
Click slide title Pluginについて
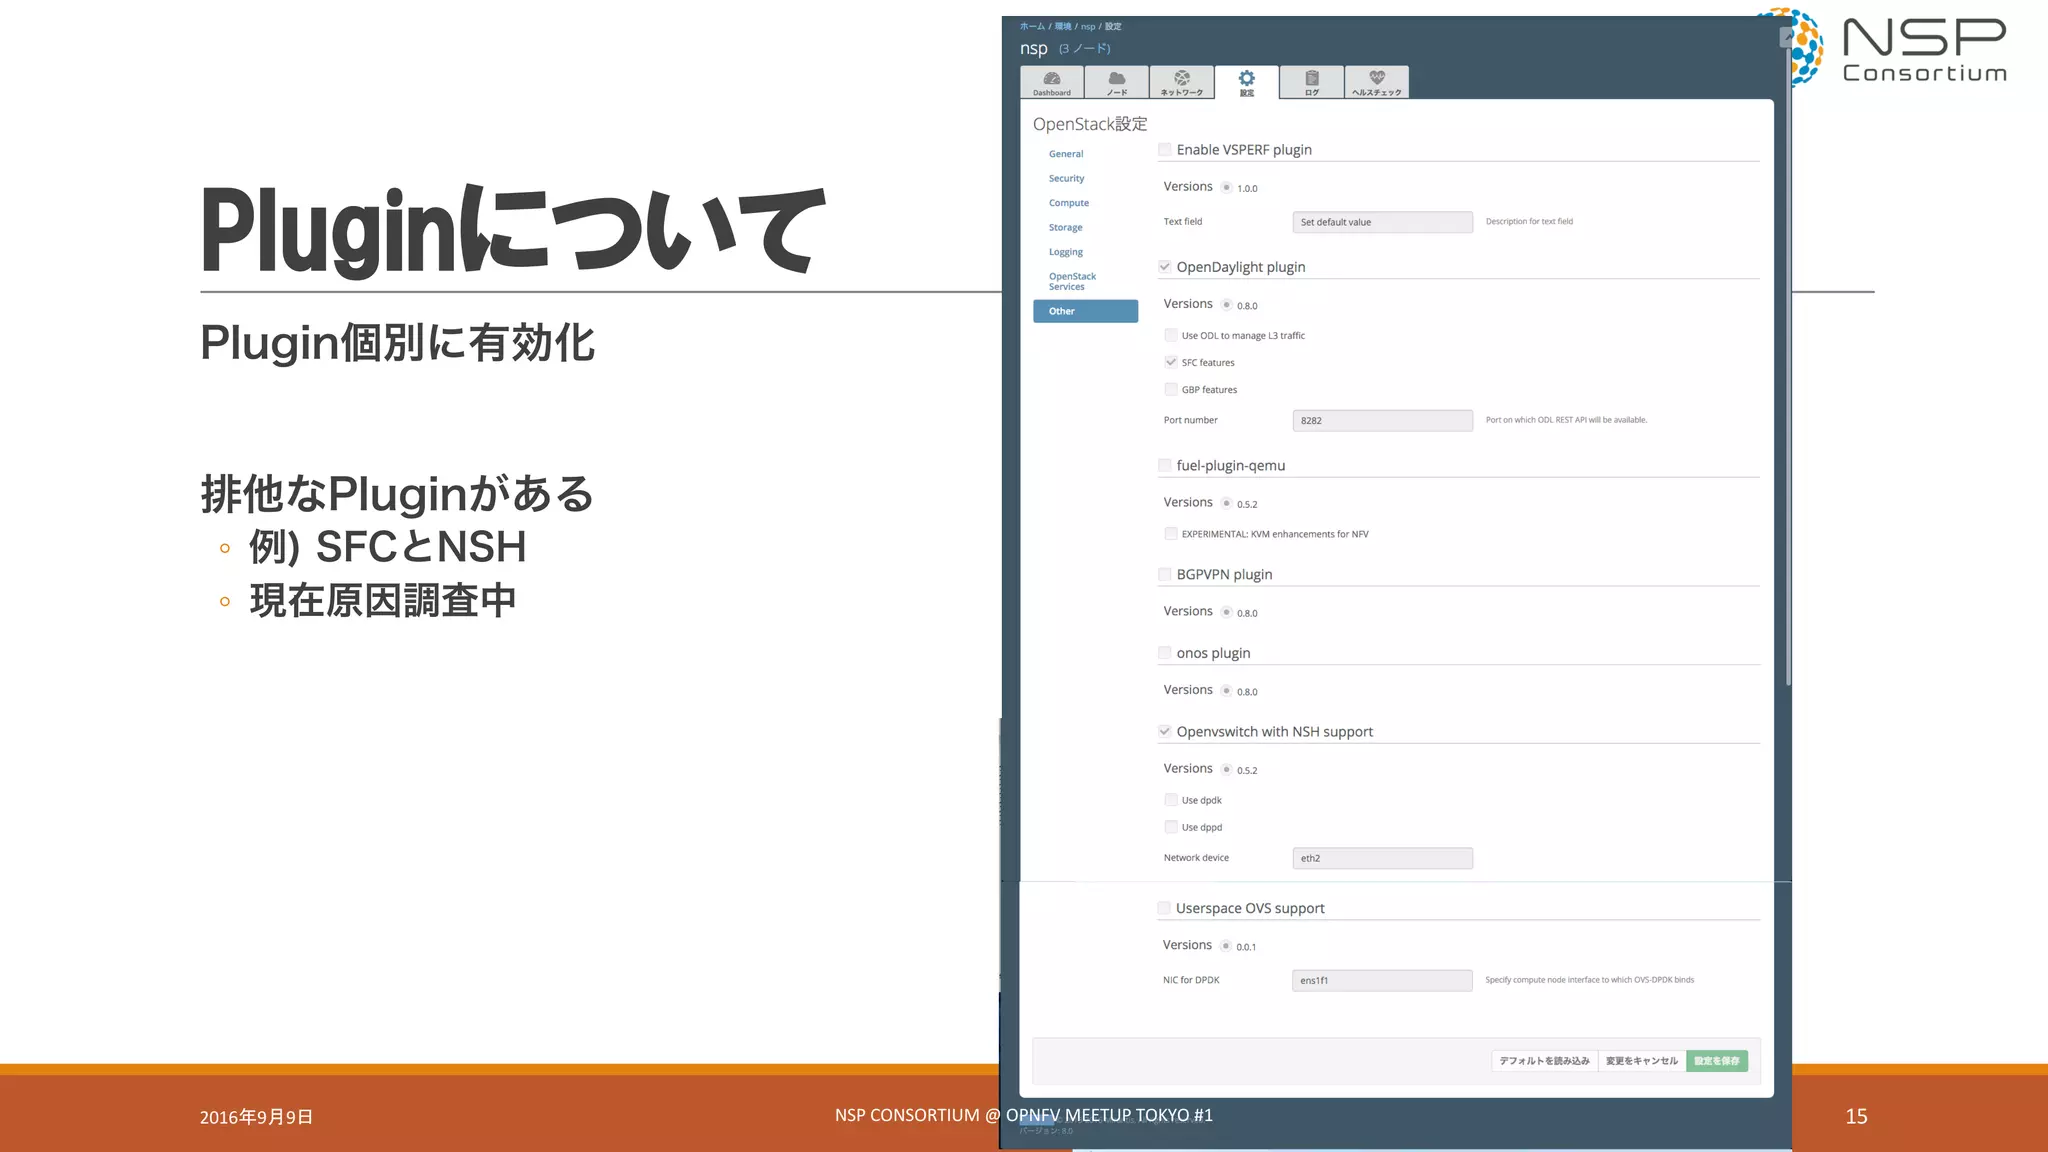tap(513, 230)
